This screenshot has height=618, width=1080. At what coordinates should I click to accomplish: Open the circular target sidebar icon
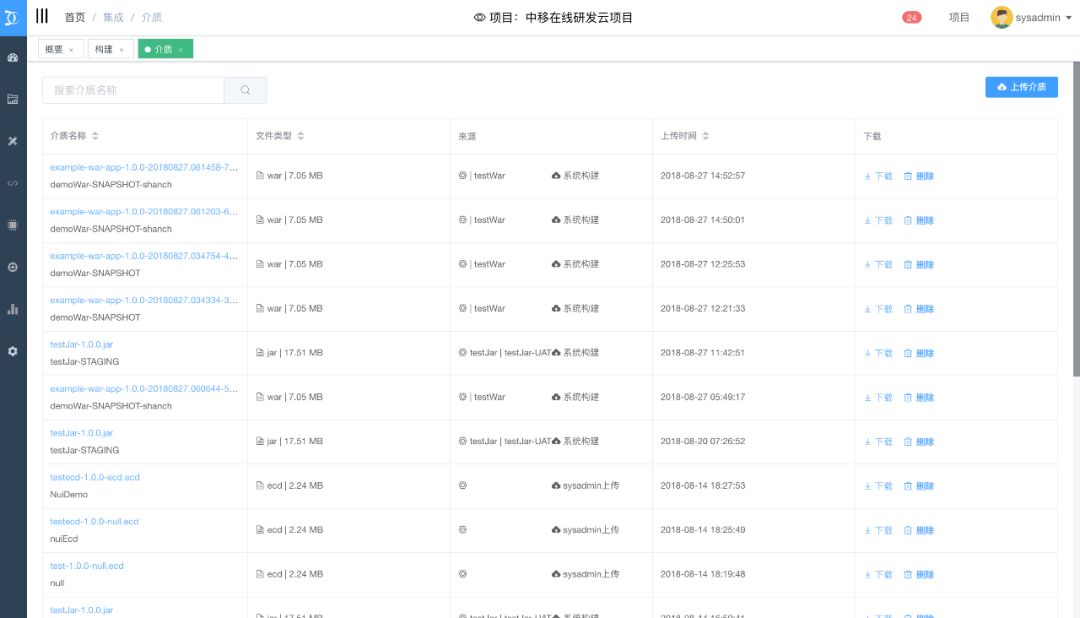click(12, 267)
